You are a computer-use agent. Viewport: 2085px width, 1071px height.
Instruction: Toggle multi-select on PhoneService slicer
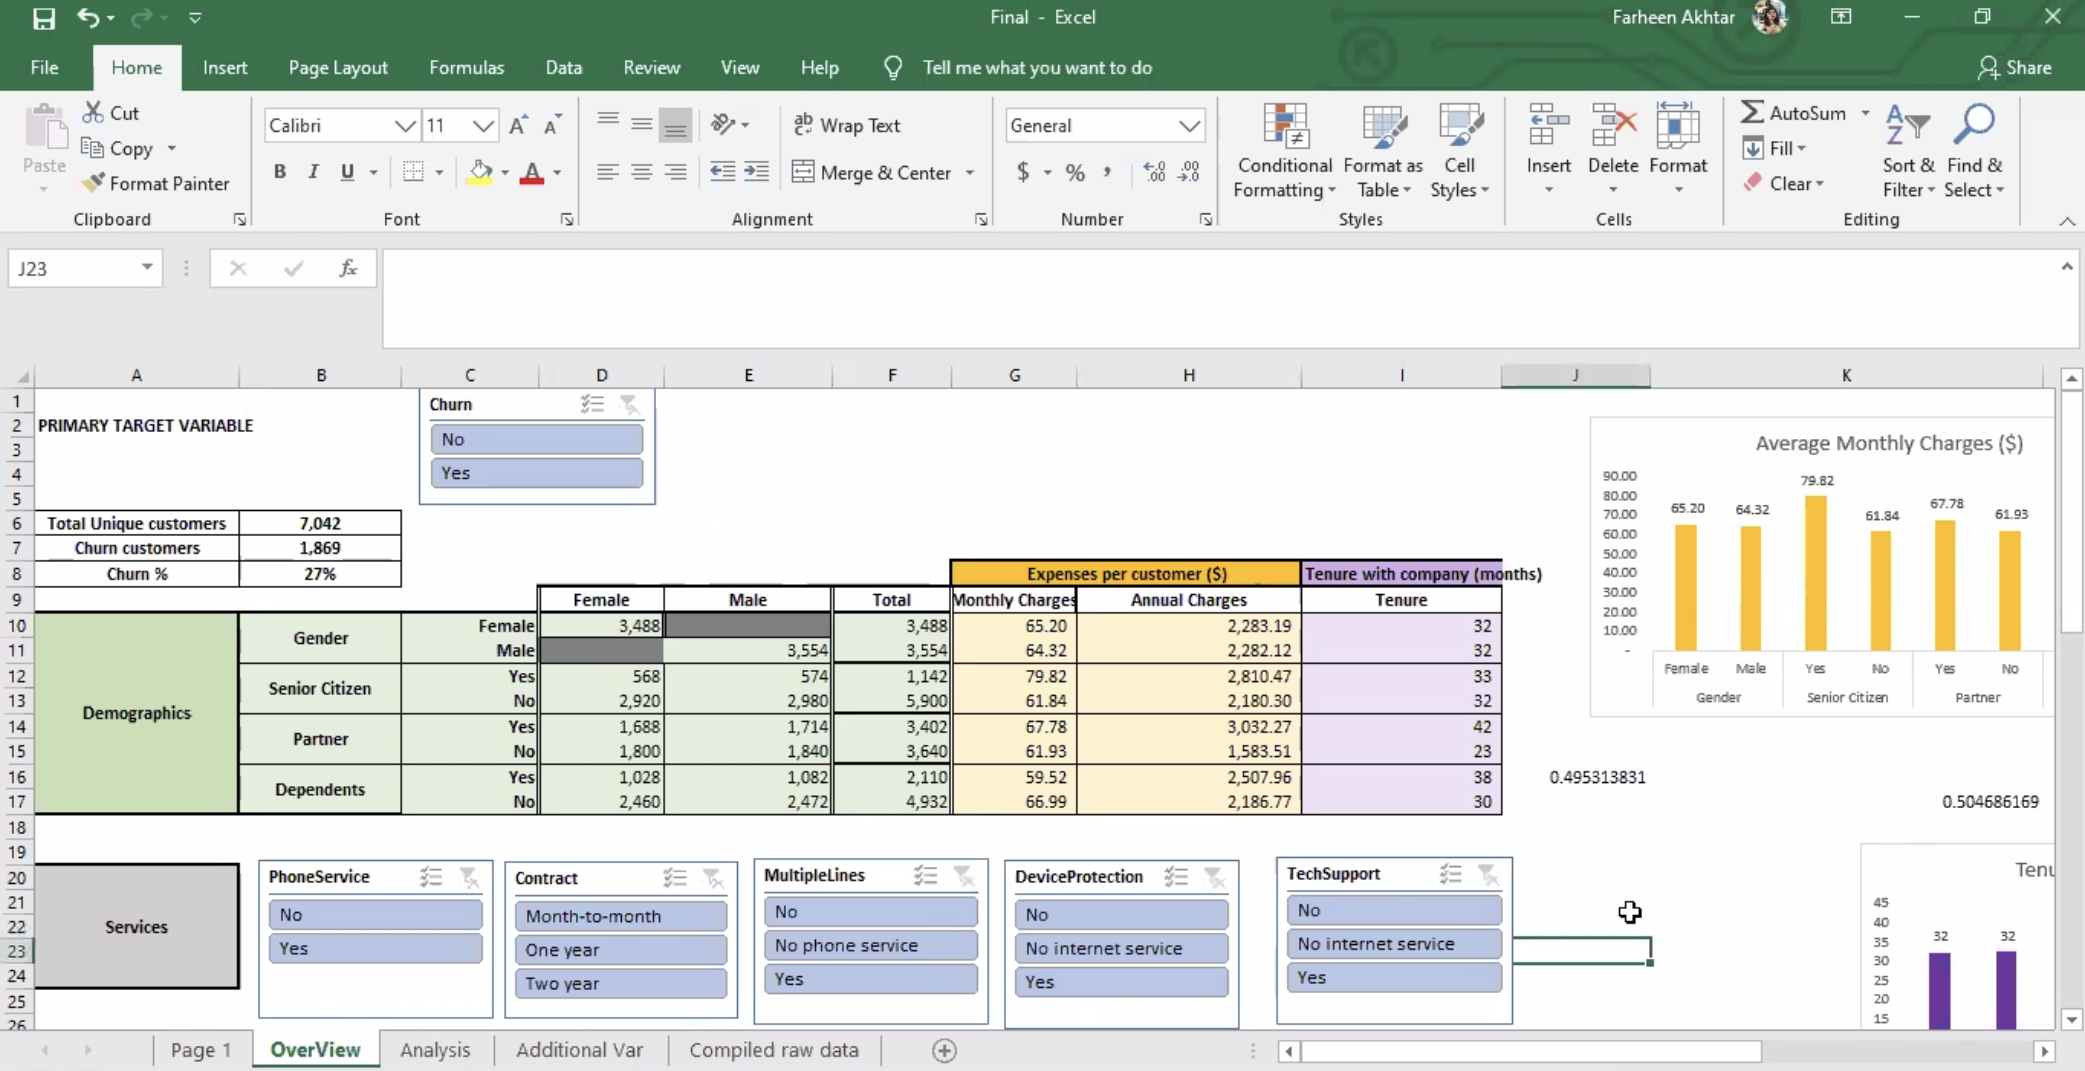pyautogui.click(x=431, y=877)
